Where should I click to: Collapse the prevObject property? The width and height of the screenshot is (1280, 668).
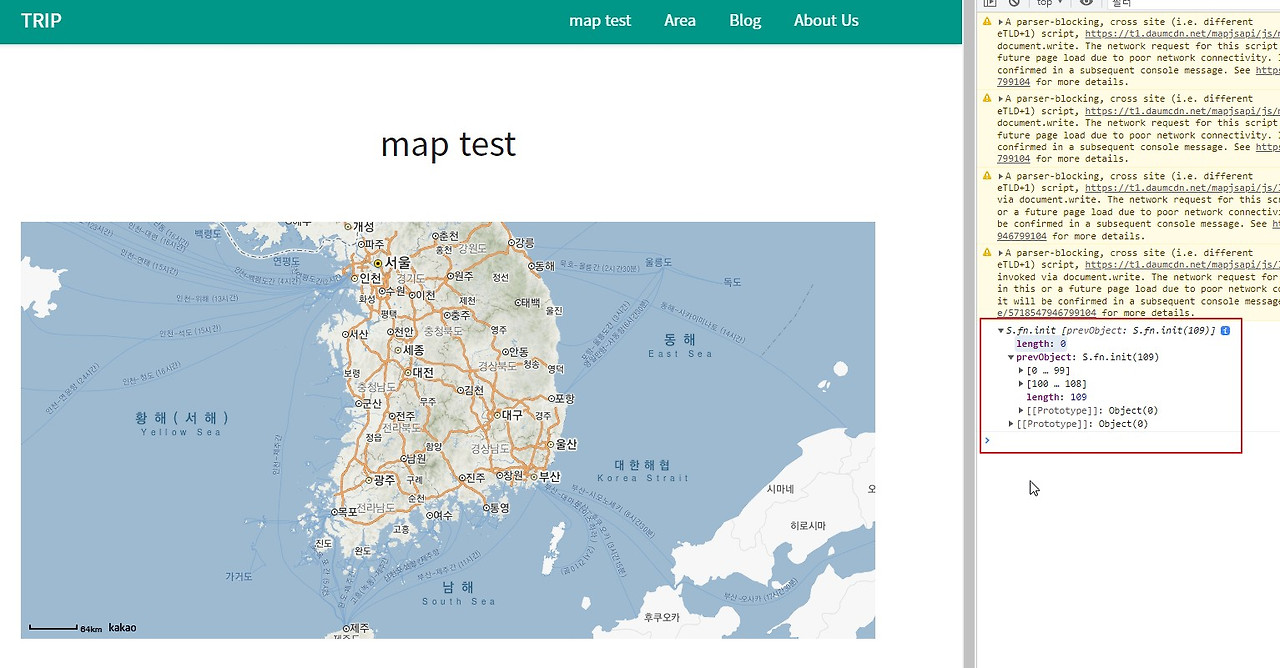[1011, 357]
